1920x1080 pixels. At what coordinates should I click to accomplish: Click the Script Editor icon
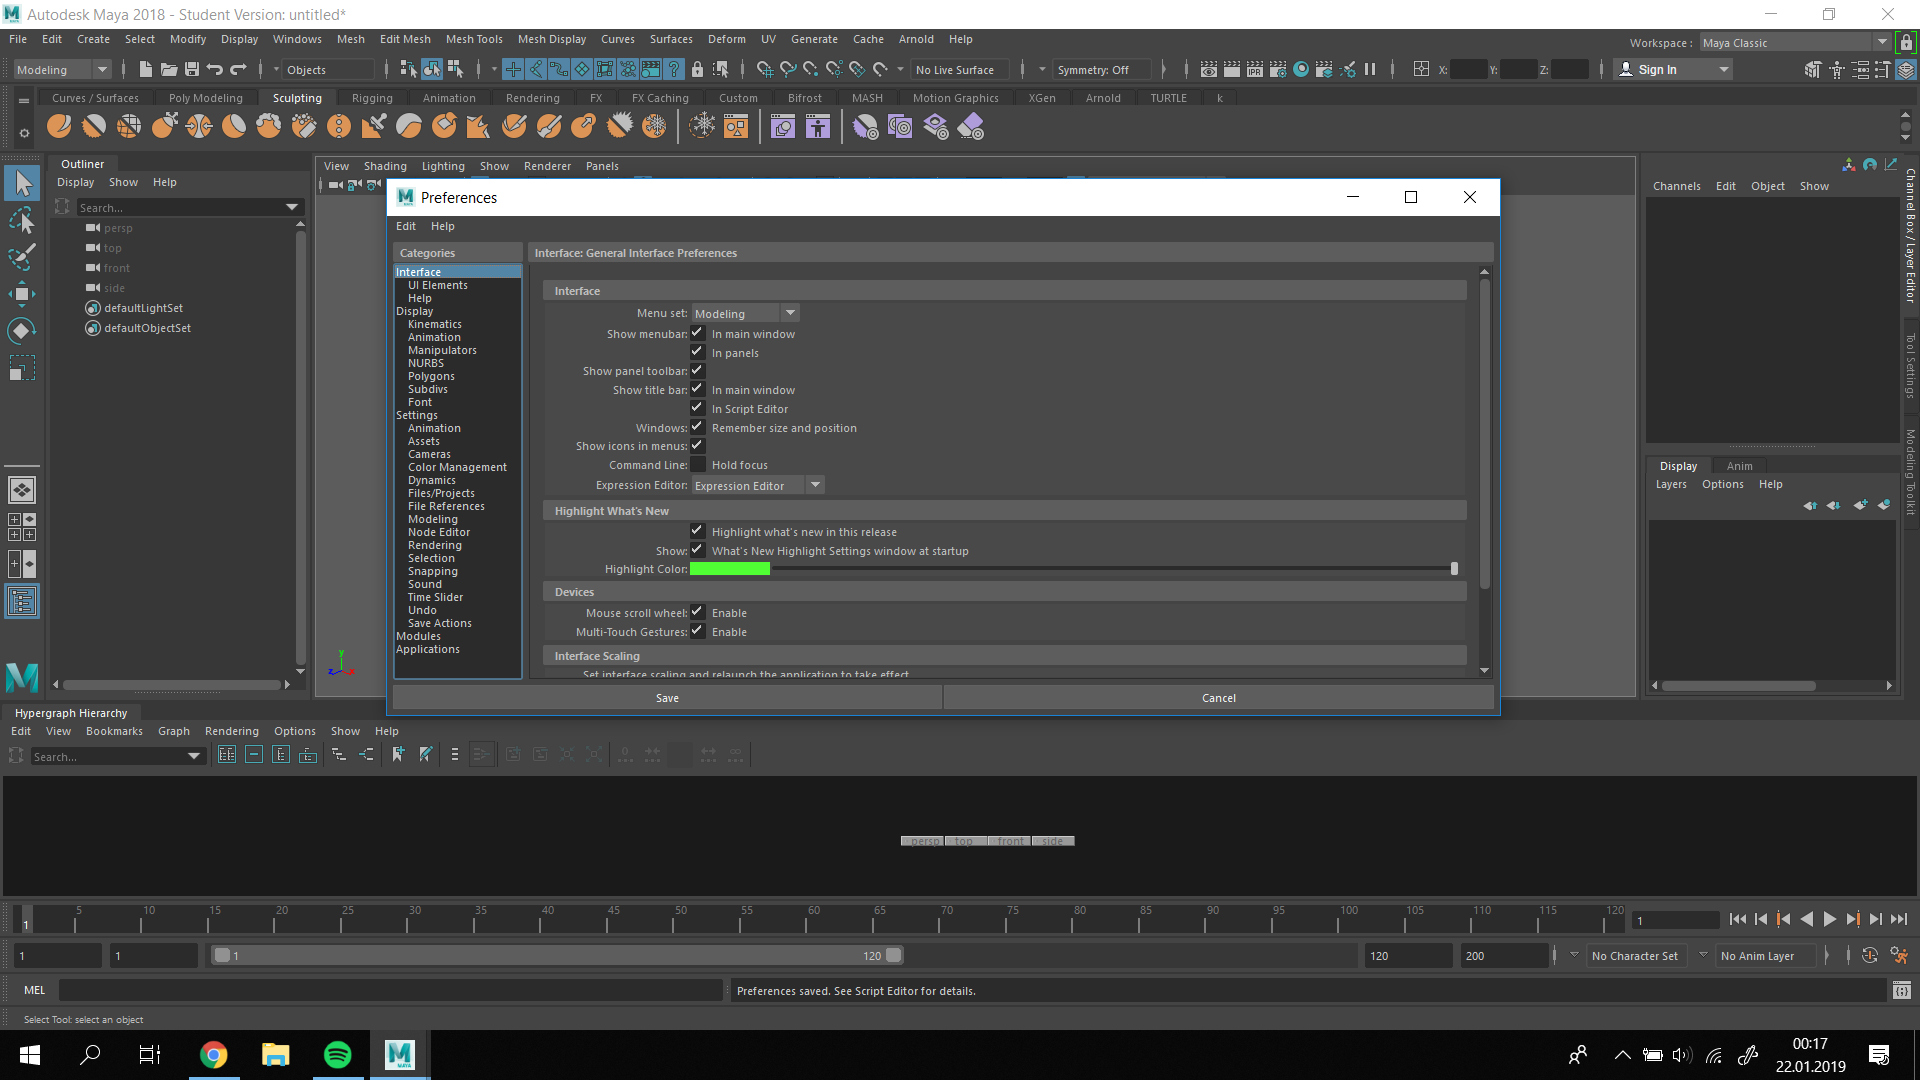click(x=1901, y=990)
